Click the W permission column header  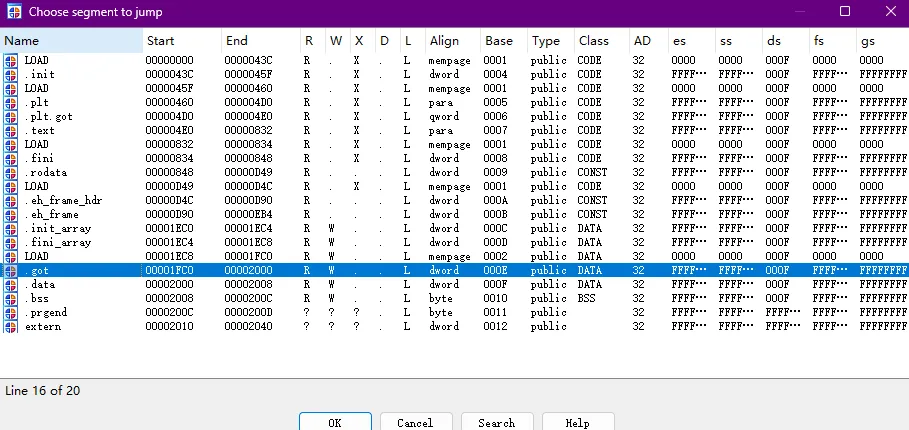[x=338, y=41]
